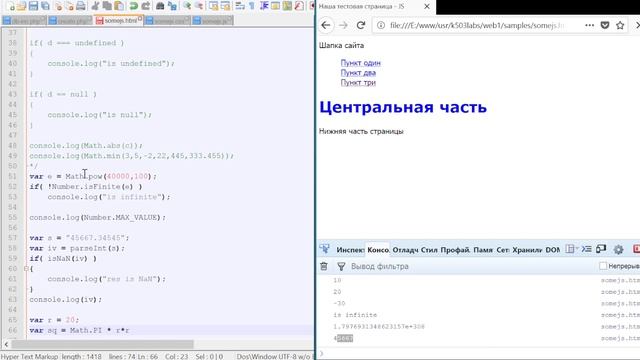
Task: Enable the Непрерывные логи checkbox
Action: coord(603,266)
